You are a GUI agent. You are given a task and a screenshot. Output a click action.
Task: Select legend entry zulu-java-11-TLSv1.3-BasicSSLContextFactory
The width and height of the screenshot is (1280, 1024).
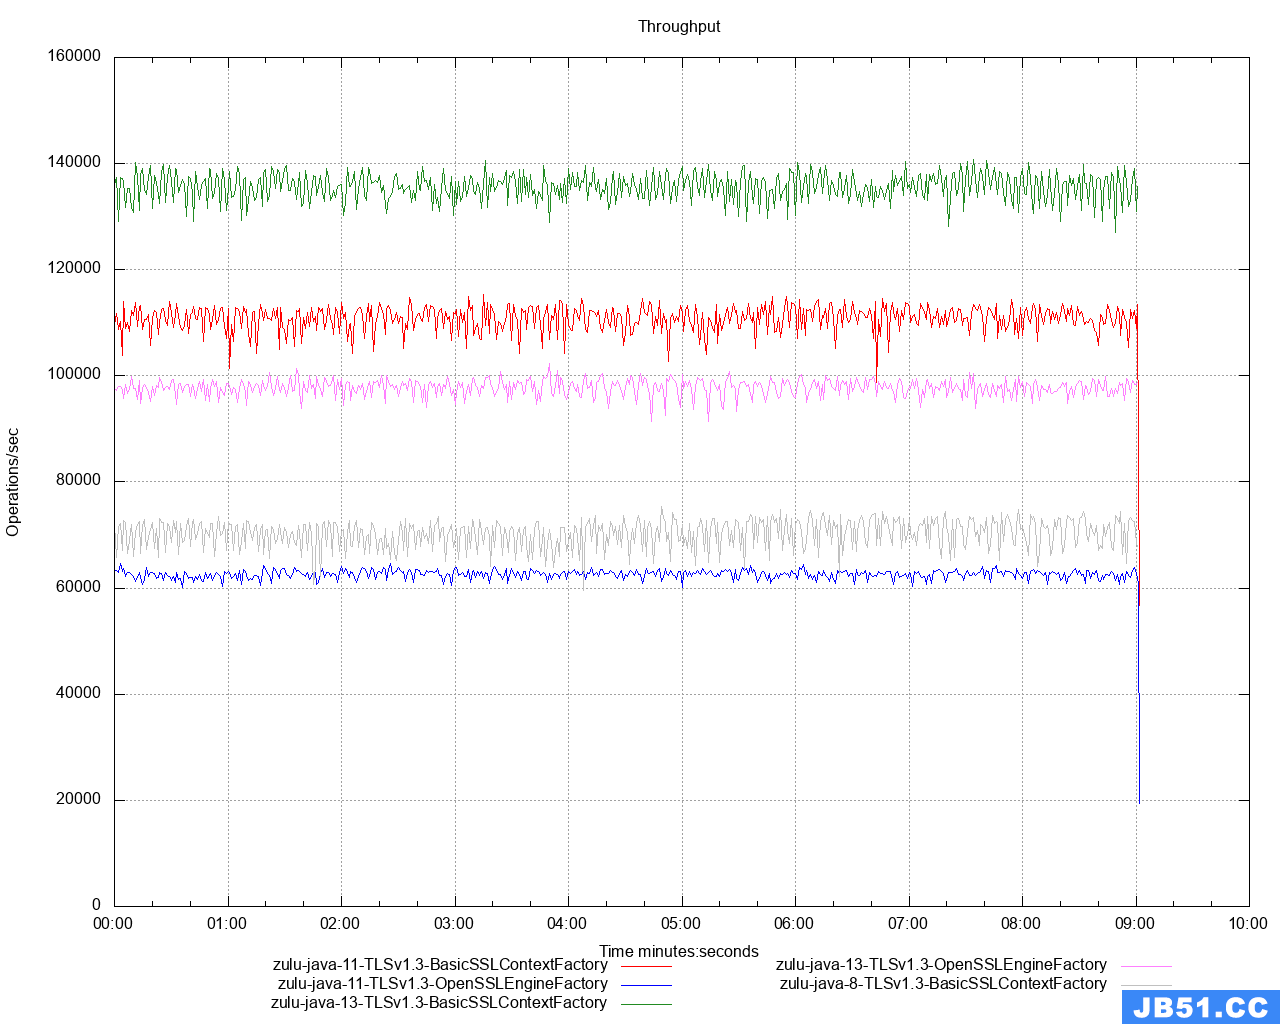pos(440,965)
